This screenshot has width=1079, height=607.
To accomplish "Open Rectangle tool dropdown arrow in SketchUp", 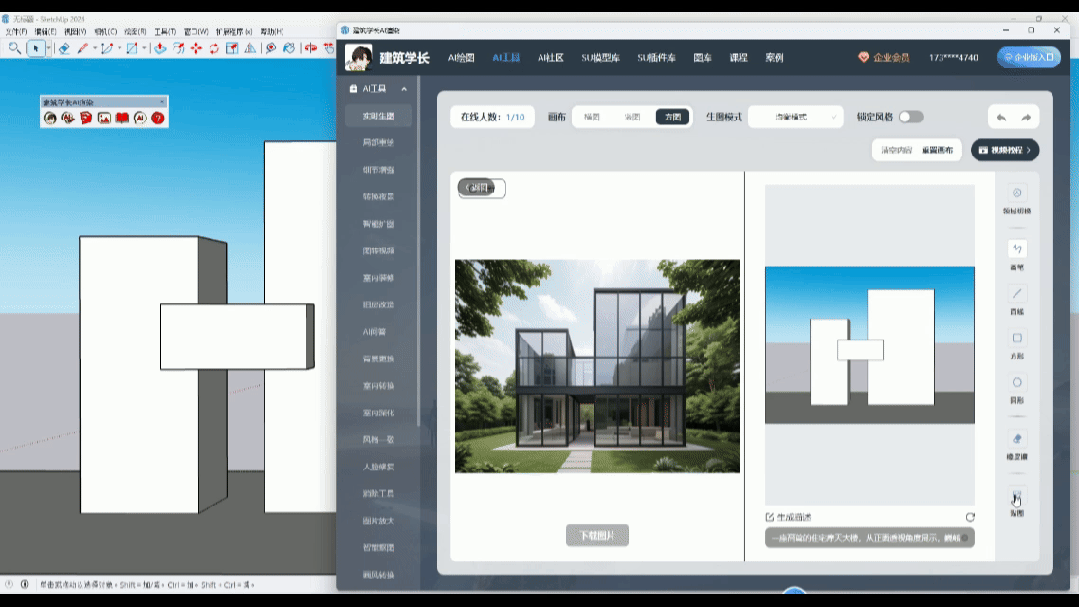I will point(144,48).
